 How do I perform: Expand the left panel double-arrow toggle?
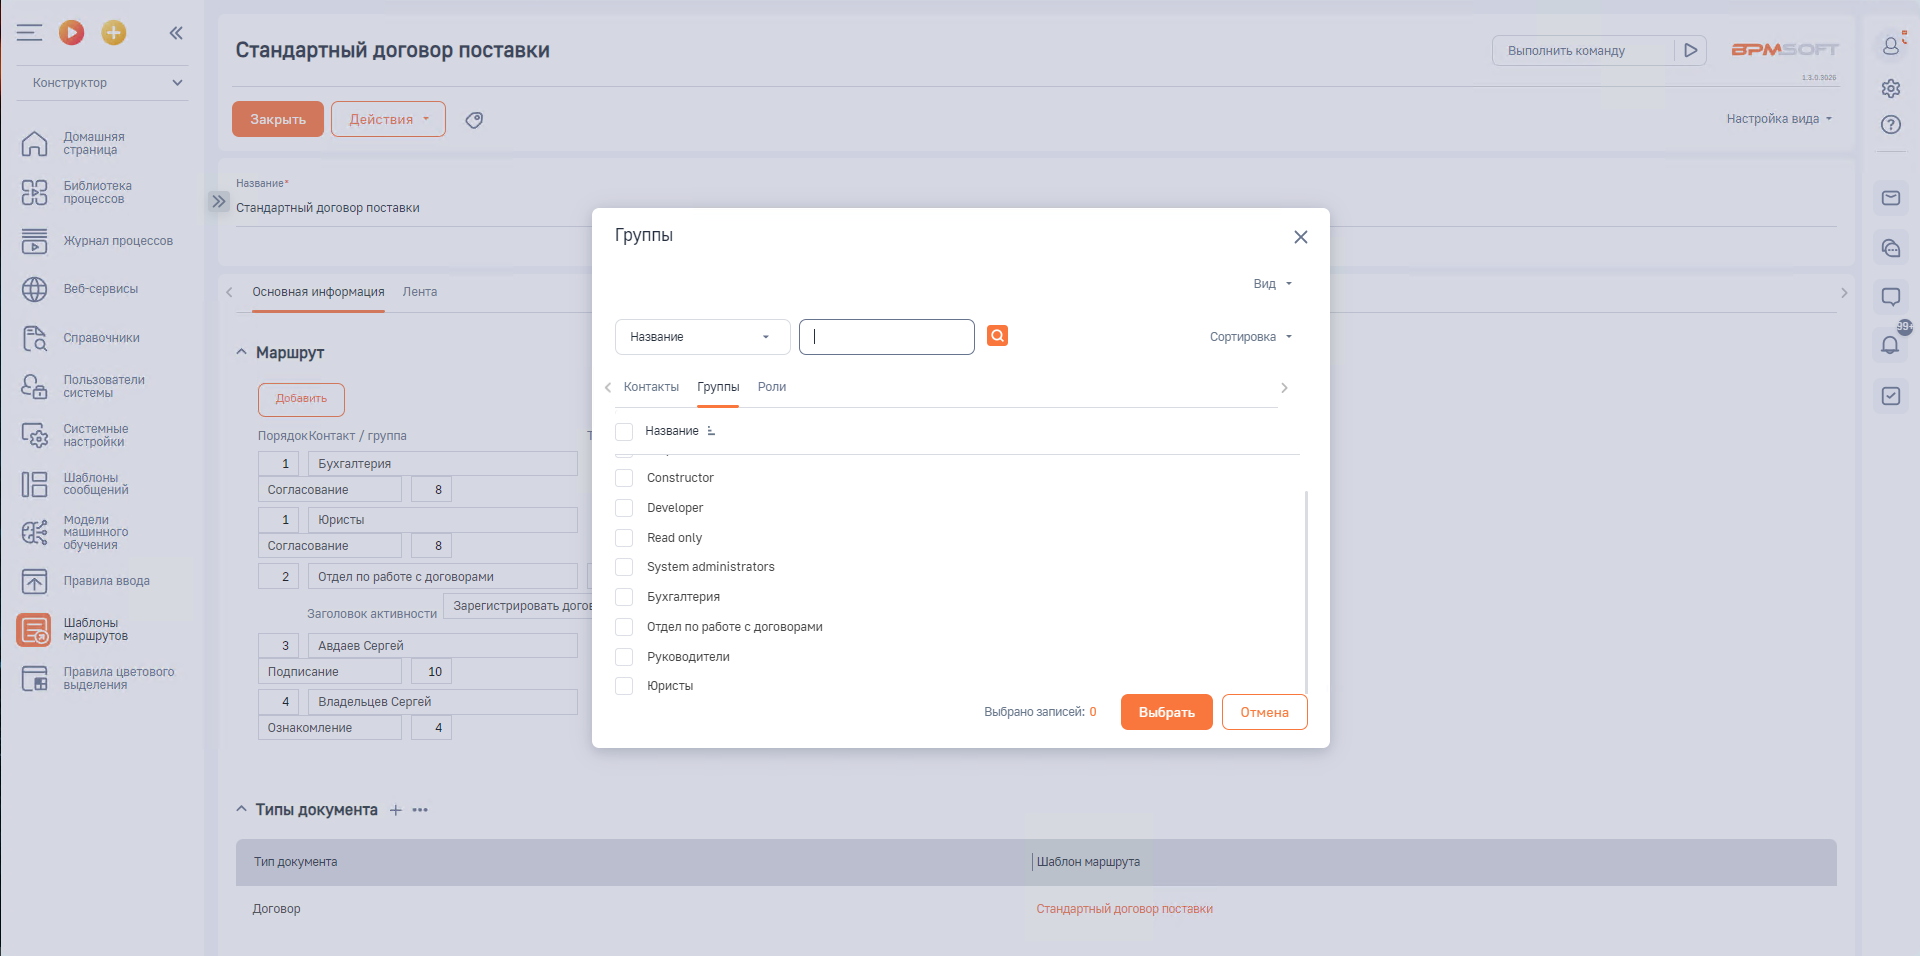(219, 201)
